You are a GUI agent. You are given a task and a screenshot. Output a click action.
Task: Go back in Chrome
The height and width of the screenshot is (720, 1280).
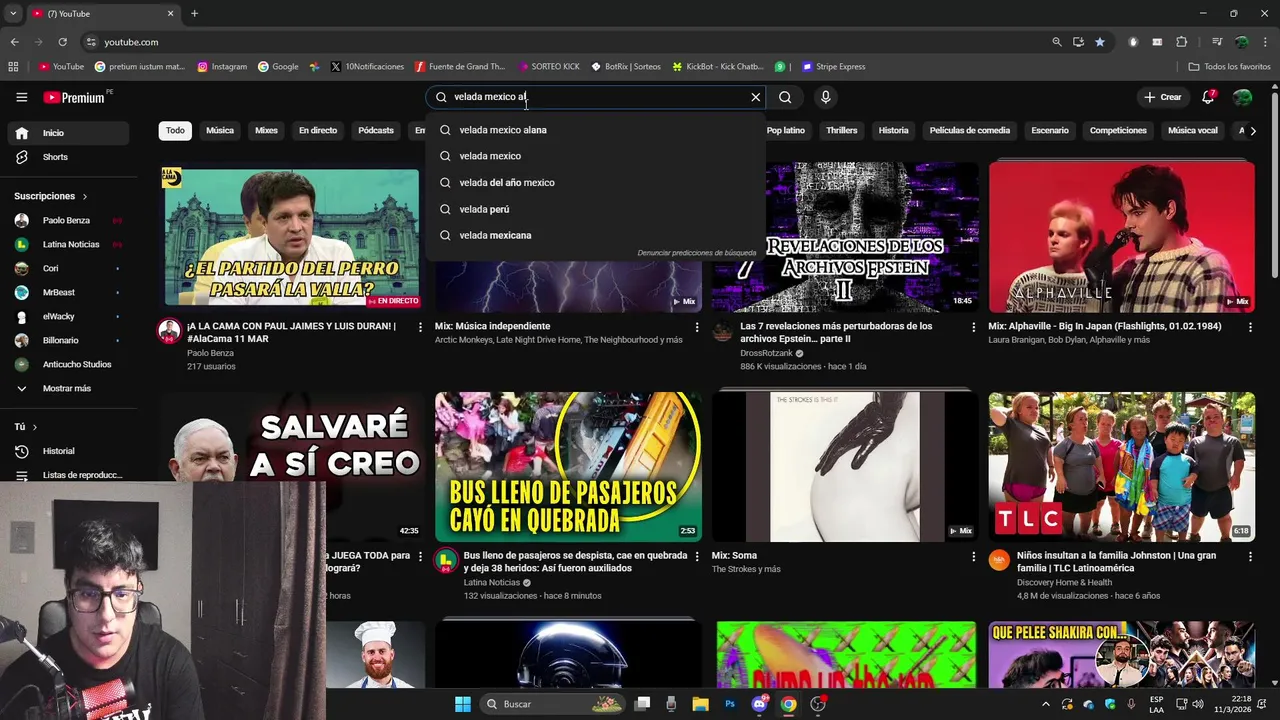coord(14,42)
